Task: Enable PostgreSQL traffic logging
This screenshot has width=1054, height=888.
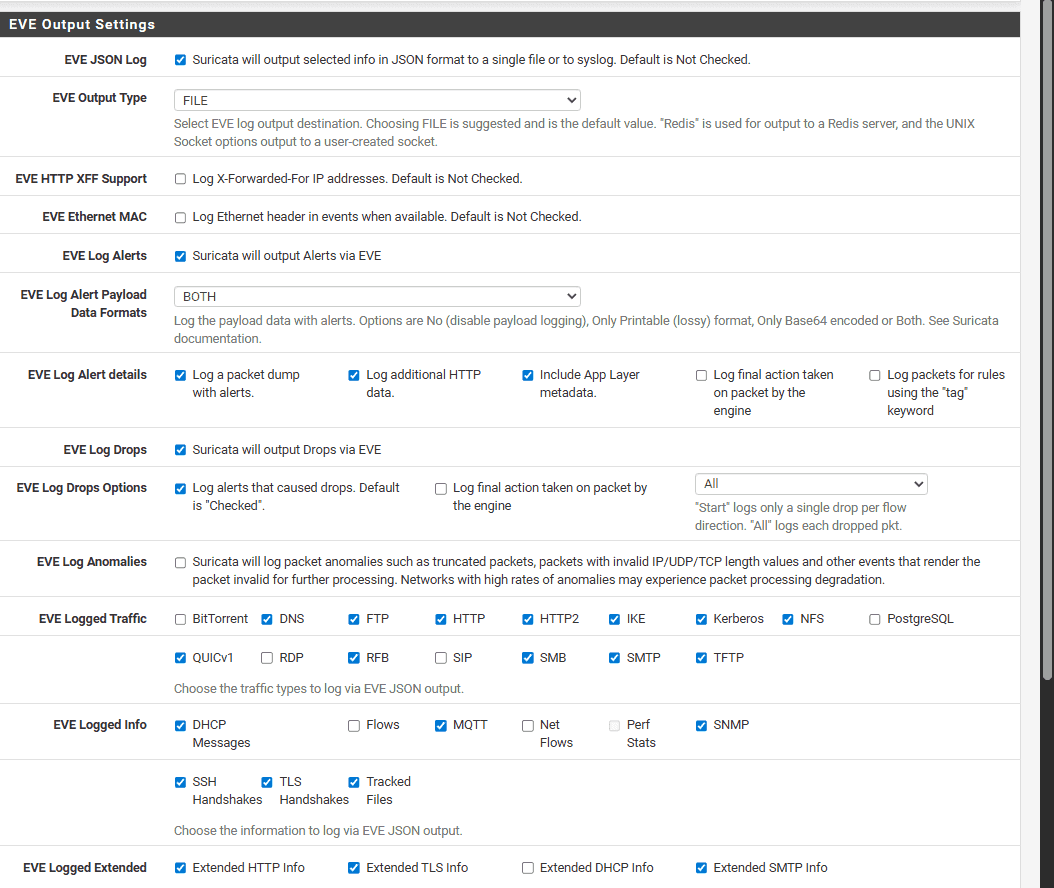Action: tap(875, 619)
